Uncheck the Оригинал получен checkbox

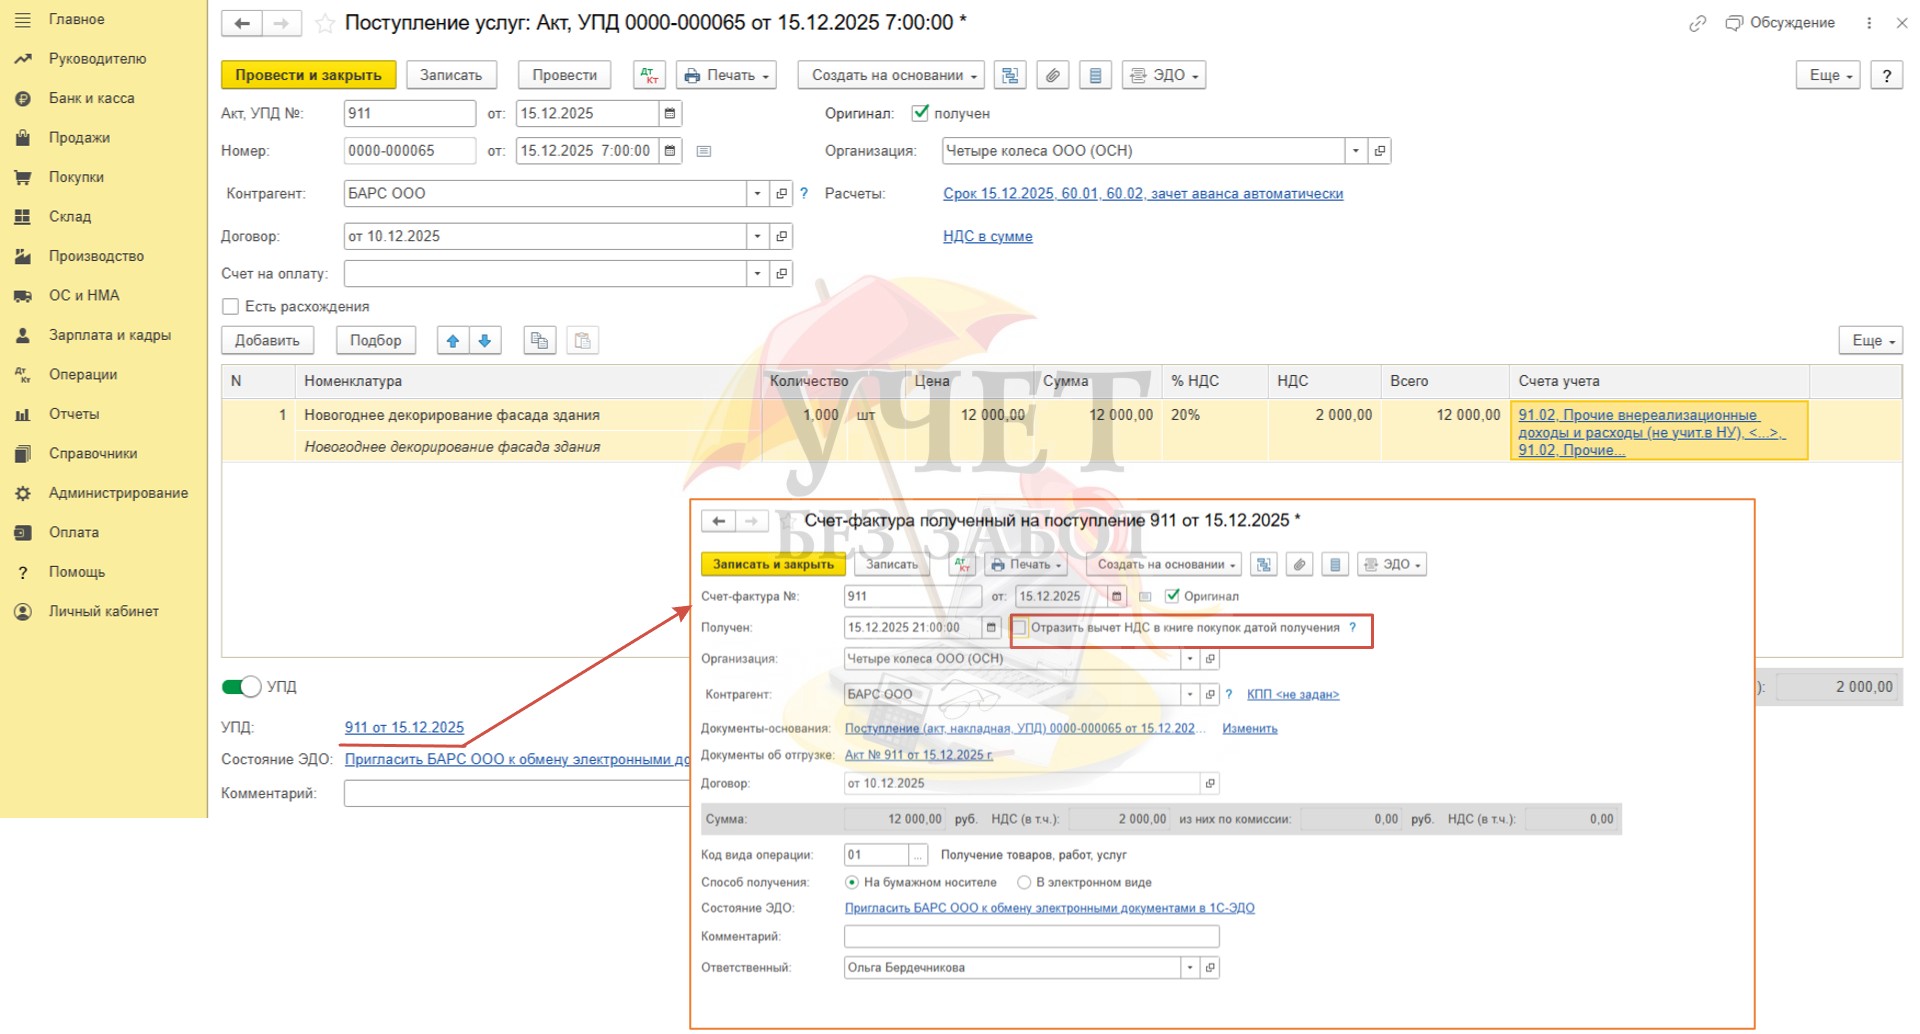point(920,114)
